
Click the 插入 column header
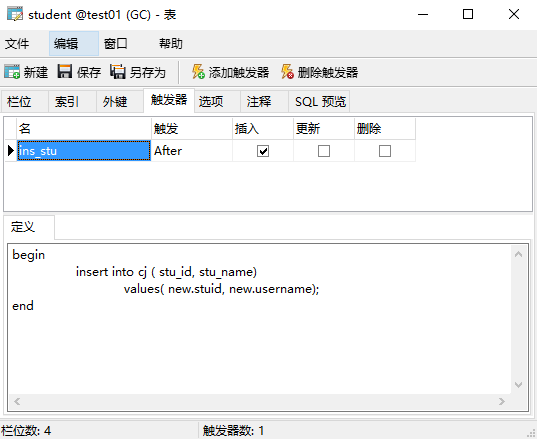[263, 129]
